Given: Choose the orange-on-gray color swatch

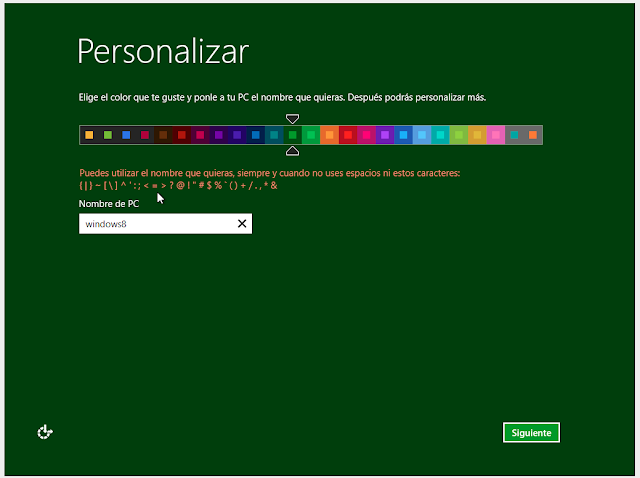Looking at the screenshot, I should click(x=533, y=135).
